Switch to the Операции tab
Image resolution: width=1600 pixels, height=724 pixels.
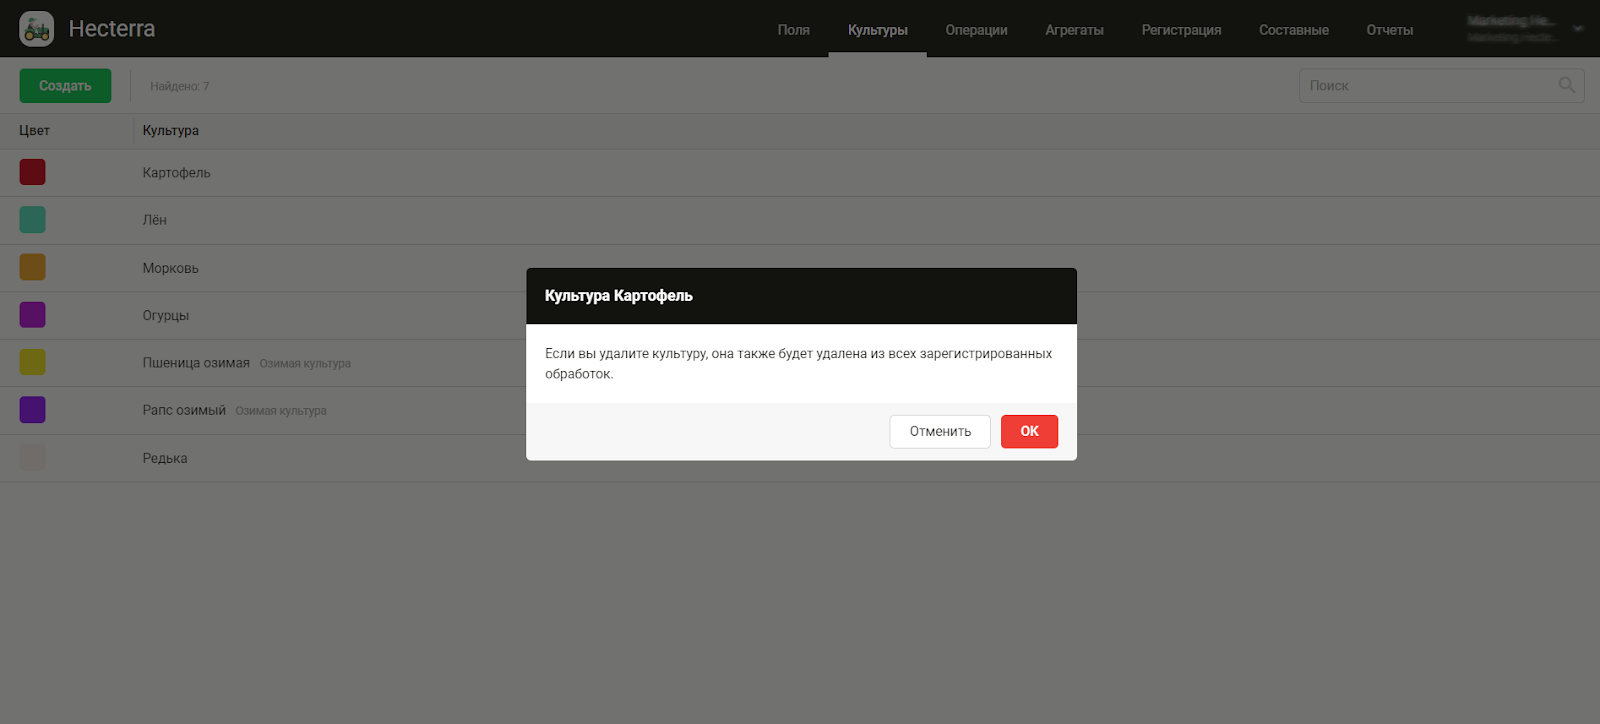976,30
